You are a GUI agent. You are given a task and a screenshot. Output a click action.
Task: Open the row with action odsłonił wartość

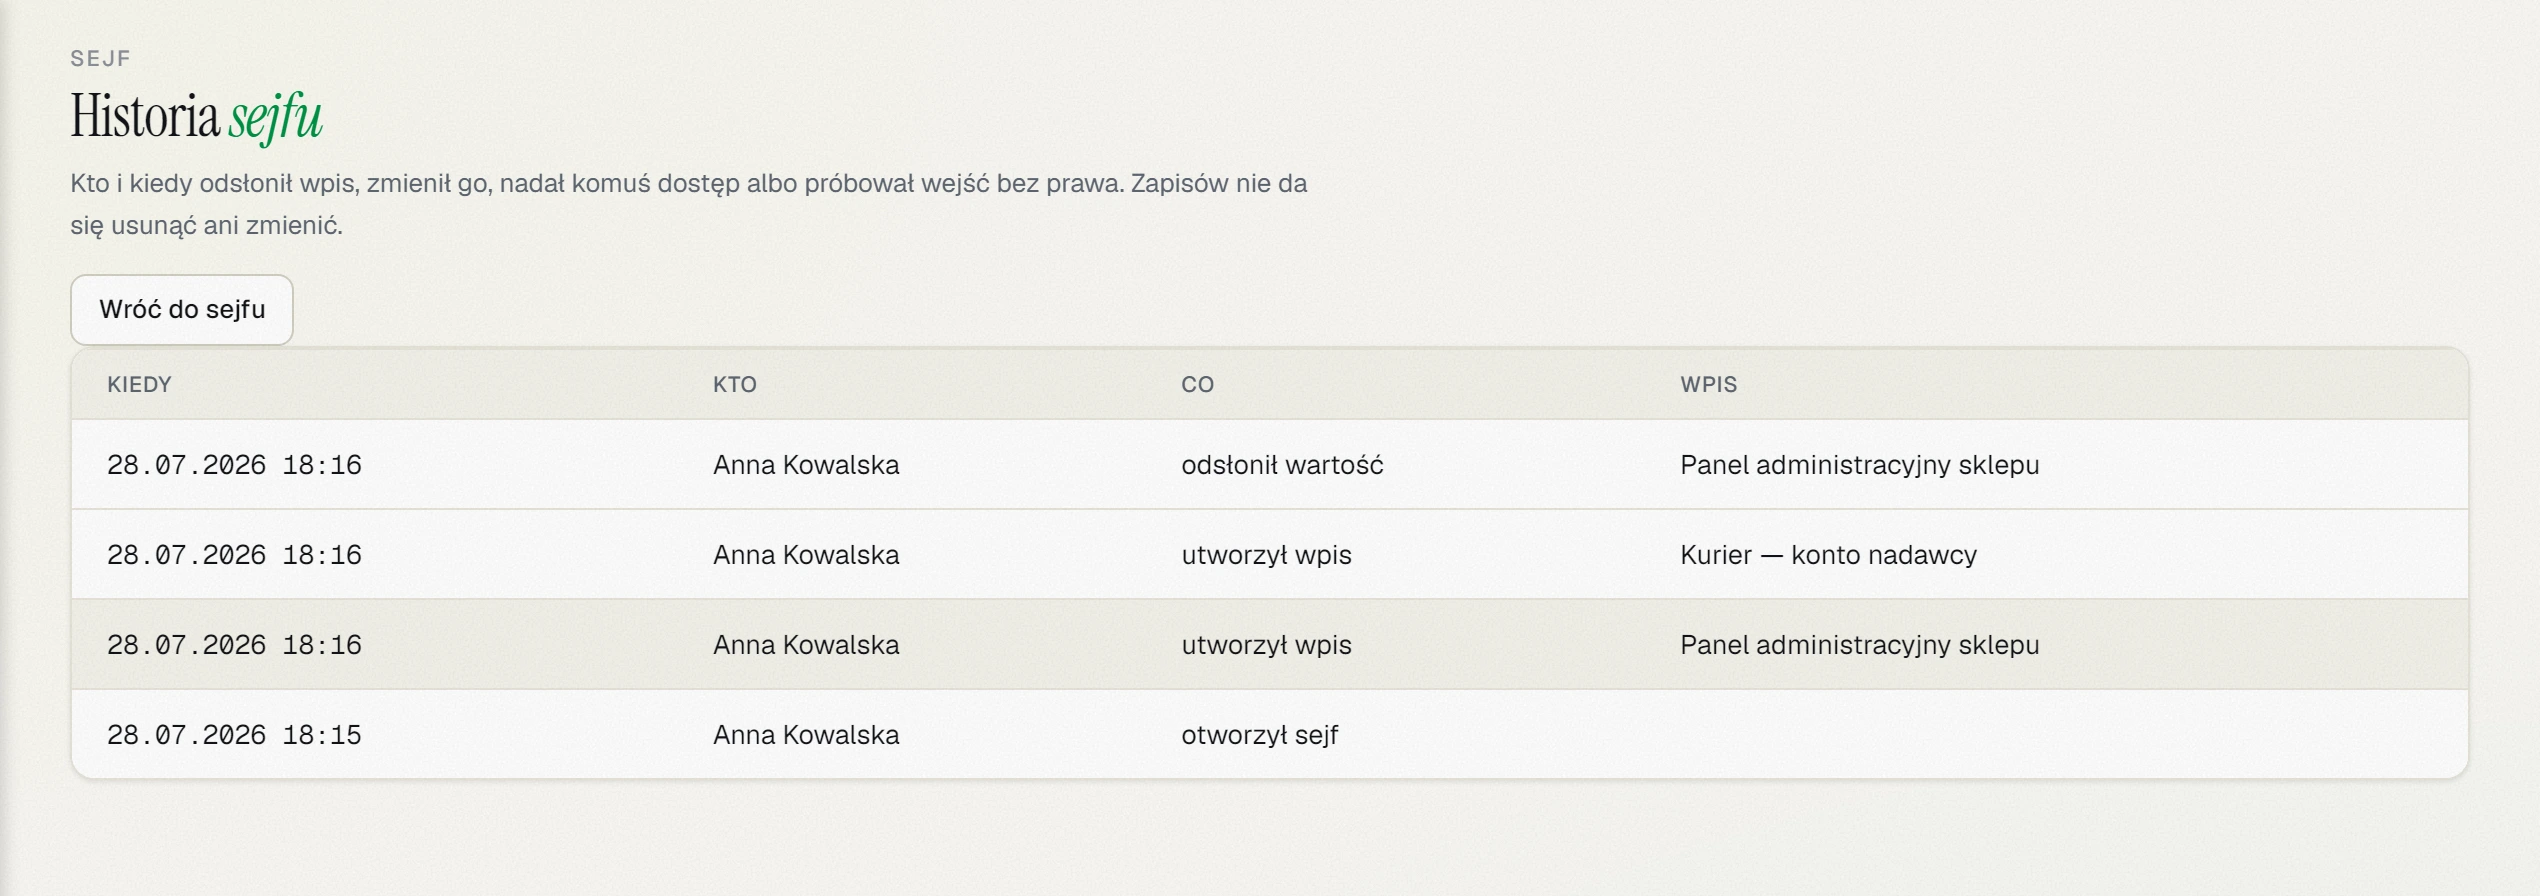click(1270, 465)
